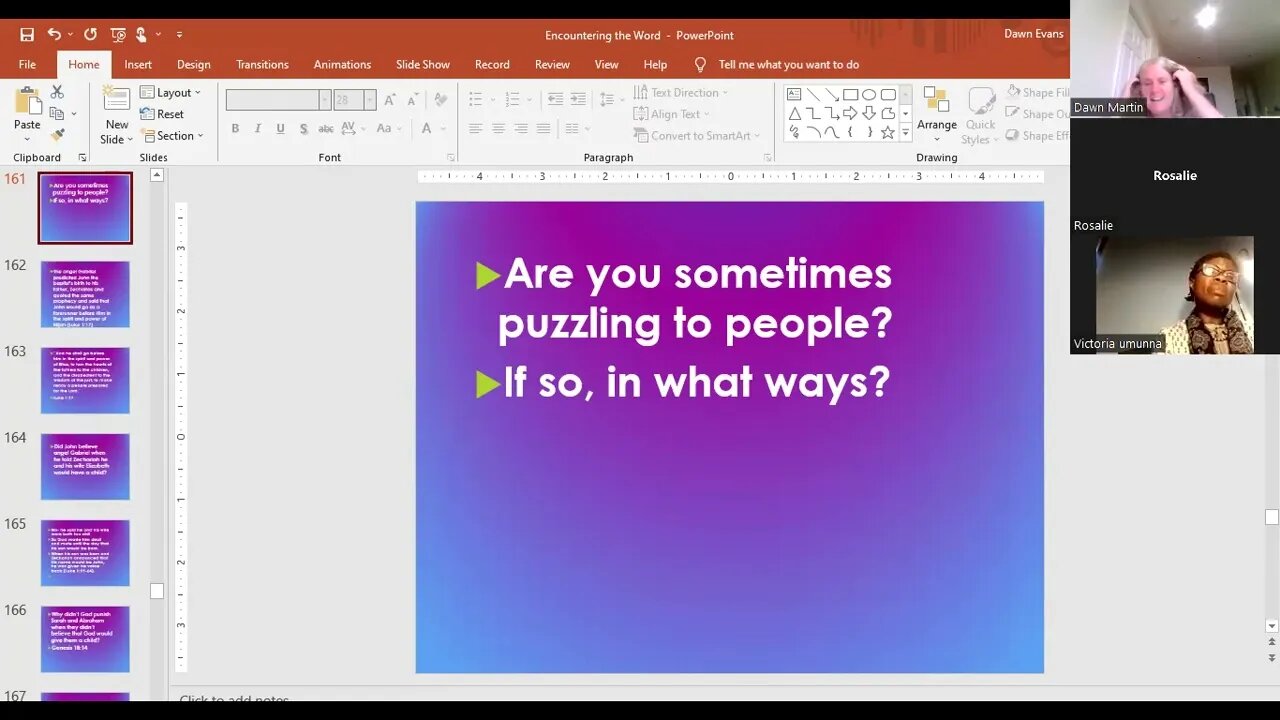The width and height of the screenshot is (1280, 720).
Task: Clear all formatting eraser icon
Action: click(441, 100)
